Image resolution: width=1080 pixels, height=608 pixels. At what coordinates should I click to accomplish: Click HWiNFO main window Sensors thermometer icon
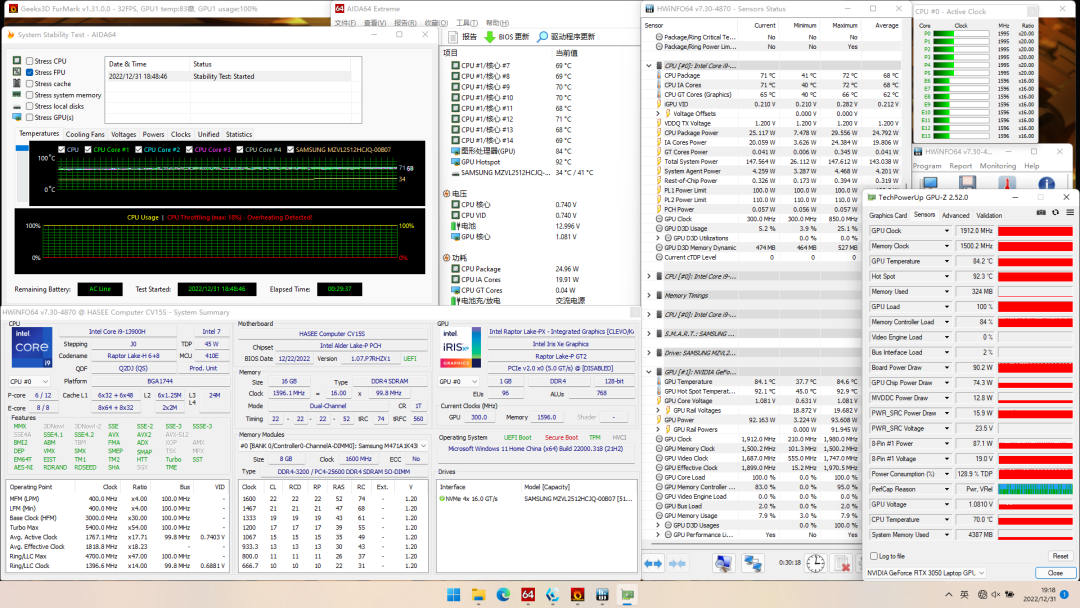click(x=1007, y=183)
